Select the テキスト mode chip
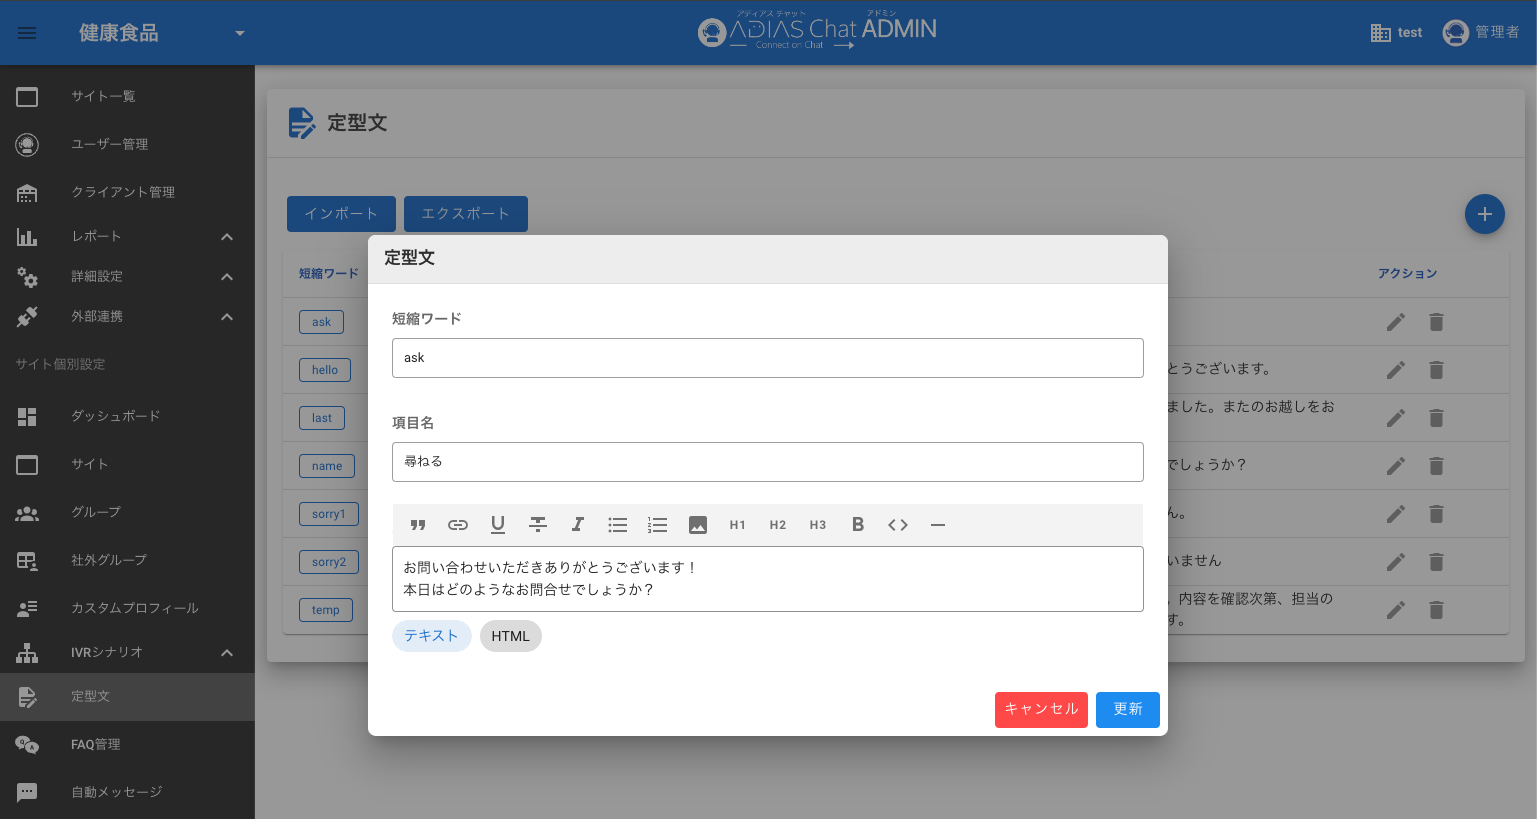 (431, 636)
